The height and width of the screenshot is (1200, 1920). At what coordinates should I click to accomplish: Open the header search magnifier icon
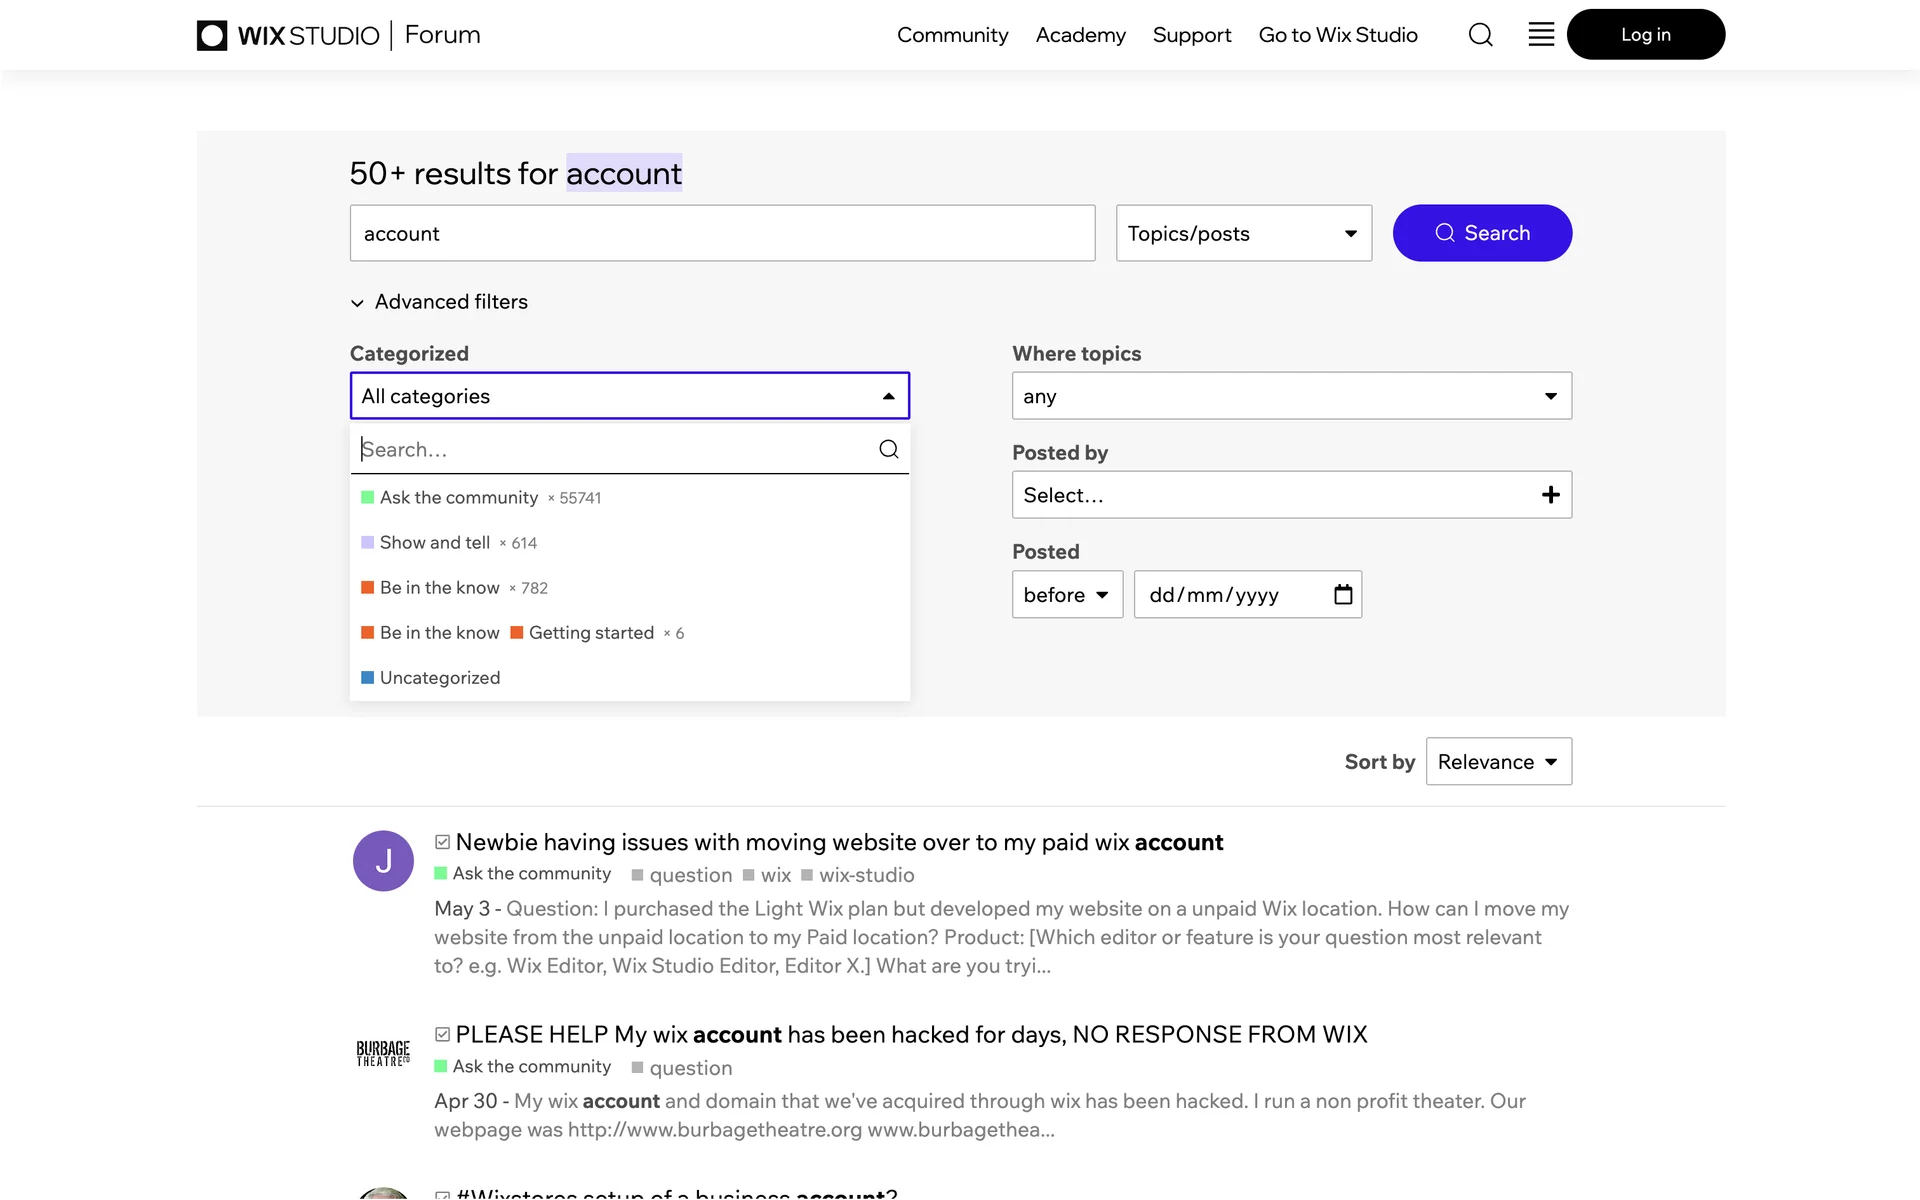coord(1480,35)
